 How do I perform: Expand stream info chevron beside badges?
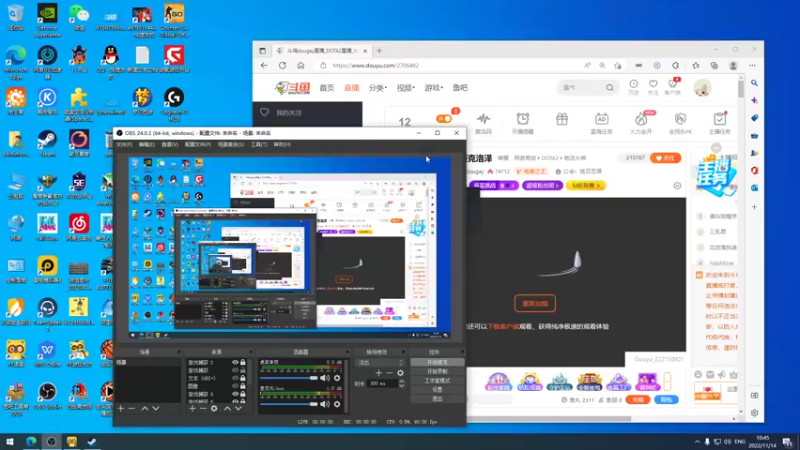[x=677, y=186]
